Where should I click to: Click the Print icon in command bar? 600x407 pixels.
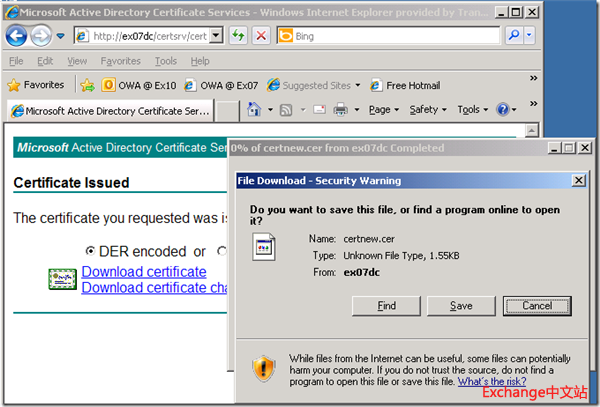click(340, 109)
